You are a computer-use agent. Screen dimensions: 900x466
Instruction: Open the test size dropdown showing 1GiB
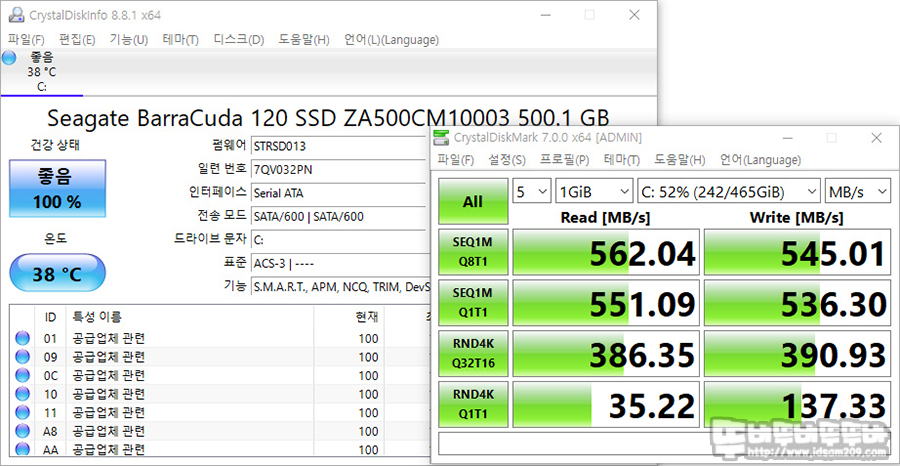pos(594,191)
